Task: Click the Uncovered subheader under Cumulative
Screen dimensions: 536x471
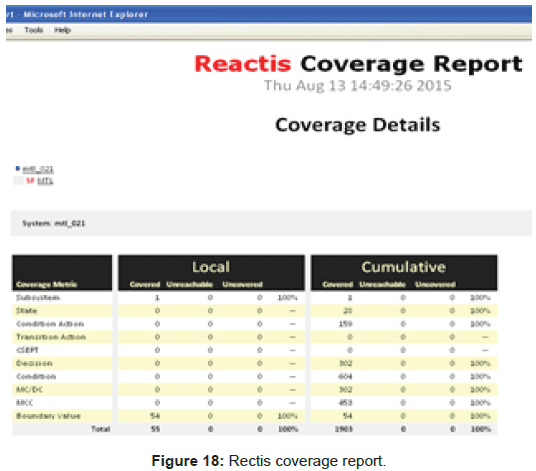Action: (x=435, y=284)
